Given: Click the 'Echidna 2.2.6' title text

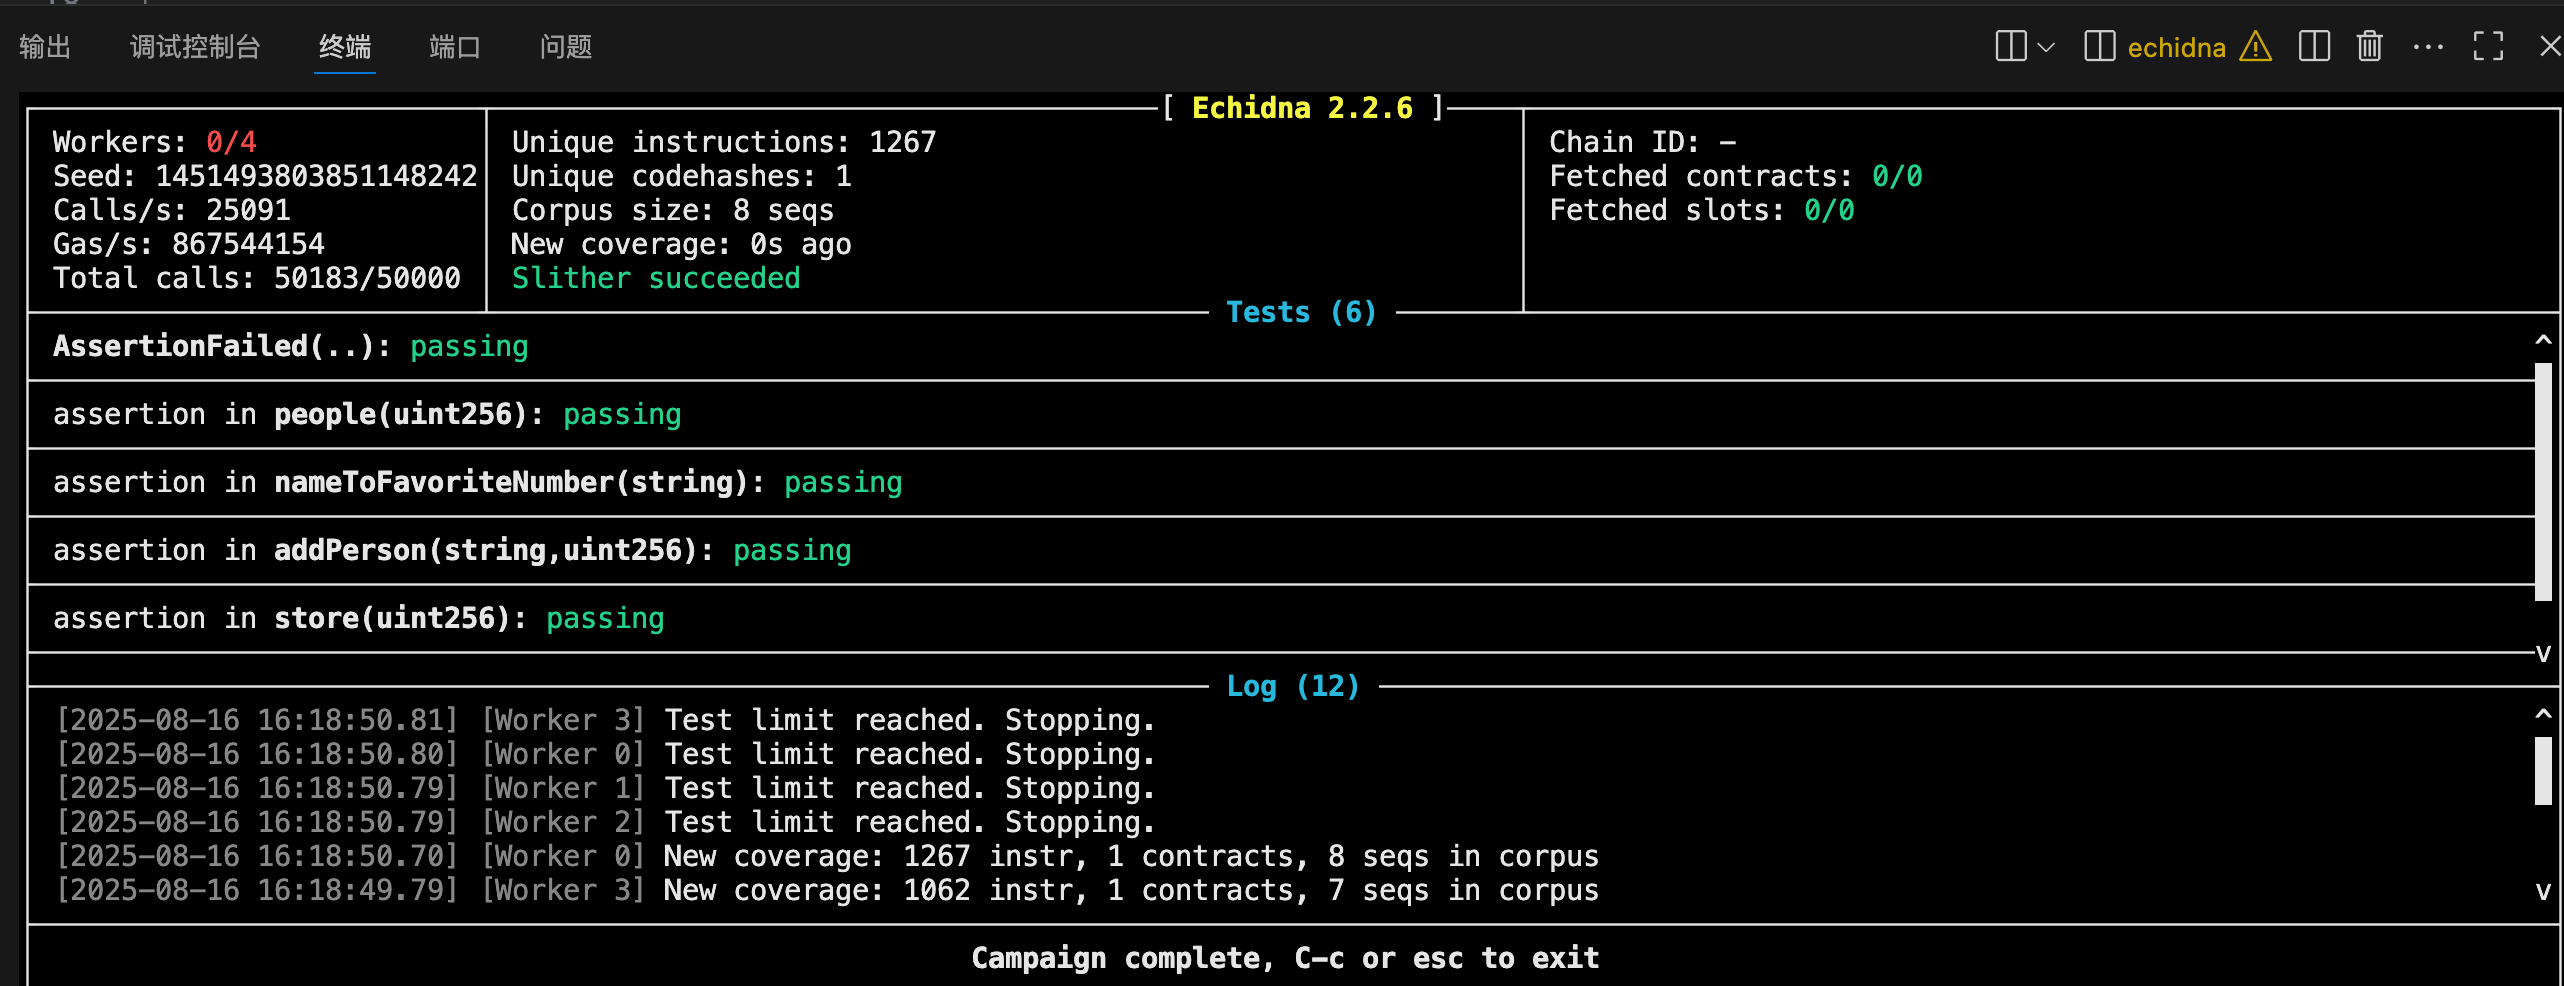Looking at the screenshot, I should pos(1302,108).
